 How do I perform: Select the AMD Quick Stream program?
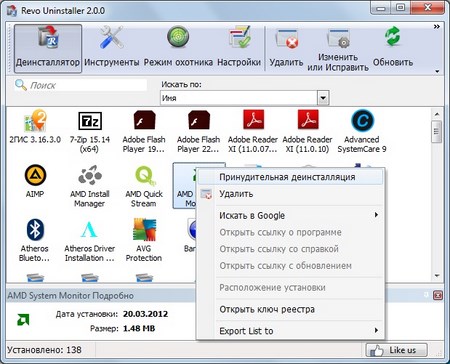(x=144, y=186)
